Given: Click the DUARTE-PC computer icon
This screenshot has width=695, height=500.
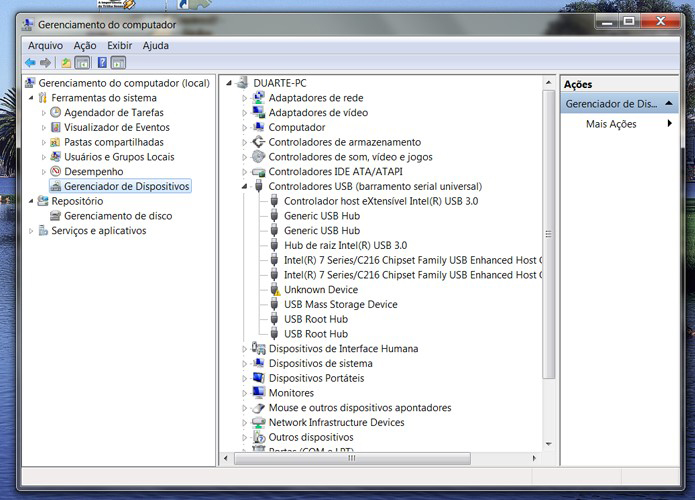Looking at the screenshot, I should tap(242, 83).
